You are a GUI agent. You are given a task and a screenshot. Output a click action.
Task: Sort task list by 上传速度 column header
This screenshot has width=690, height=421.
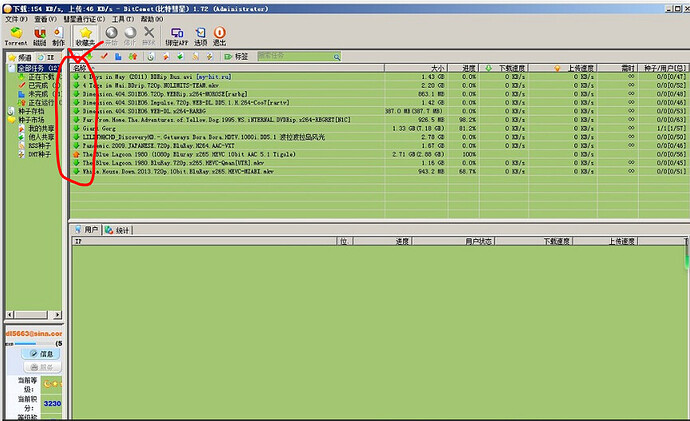pos(563,68)
